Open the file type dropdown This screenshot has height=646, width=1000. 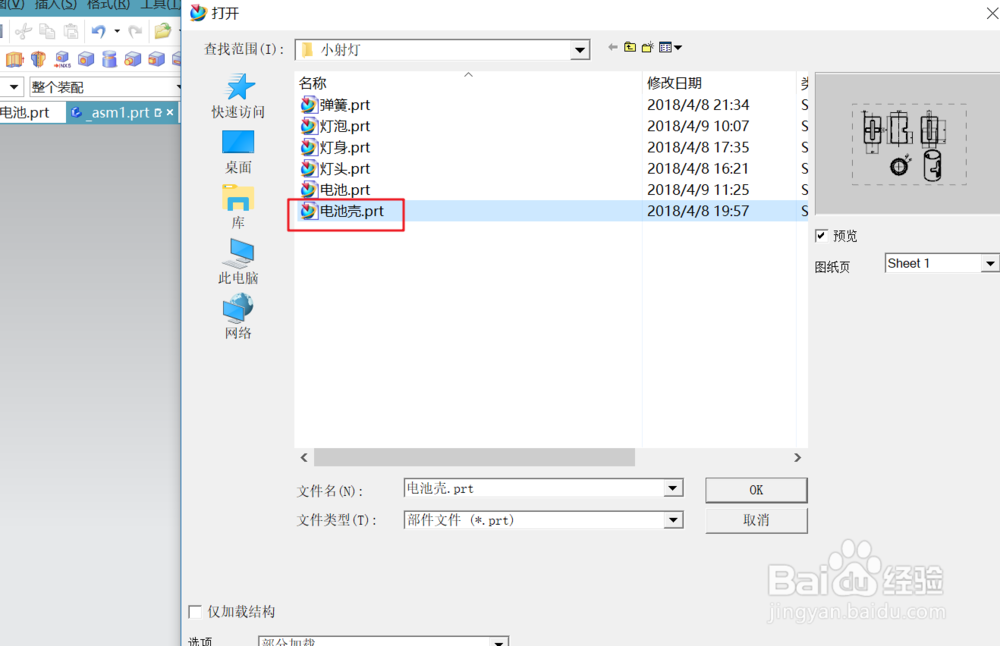click(673, 520)
